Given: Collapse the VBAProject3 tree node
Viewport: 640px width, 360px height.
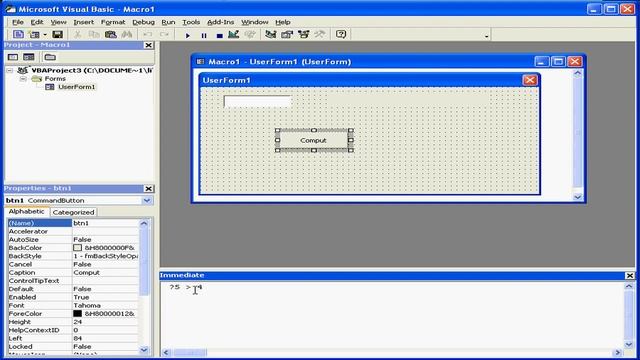Looking at the screenshot, I should click(10, 70).
